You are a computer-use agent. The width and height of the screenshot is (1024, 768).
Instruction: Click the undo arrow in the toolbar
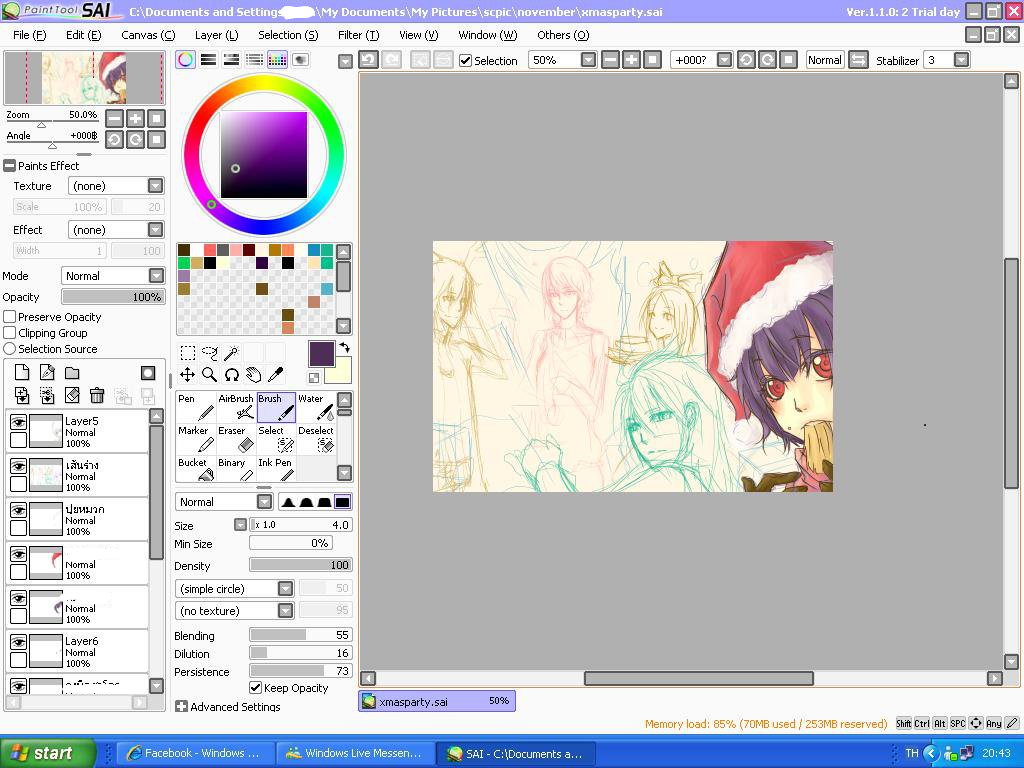click(368, 60)
